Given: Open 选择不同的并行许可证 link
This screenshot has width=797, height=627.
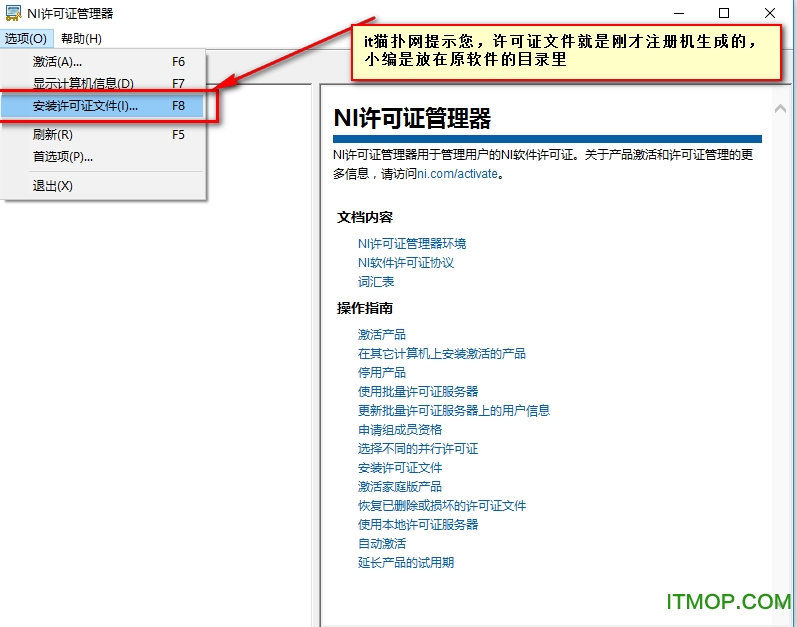Looking at the screenshot, I should point(418,449).
